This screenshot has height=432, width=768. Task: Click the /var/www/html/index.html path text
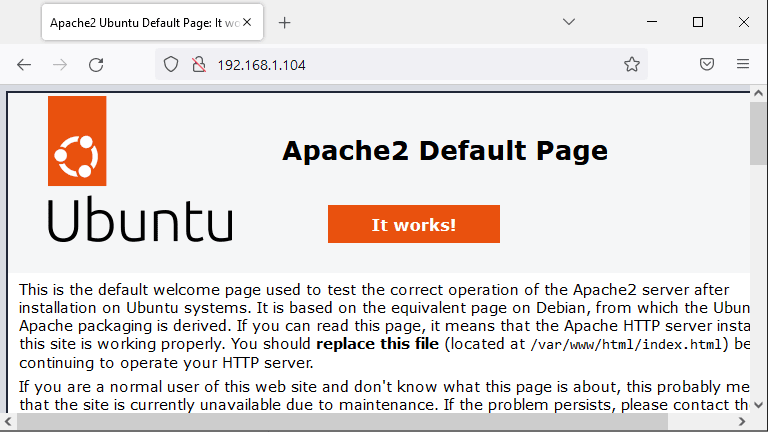626,345
